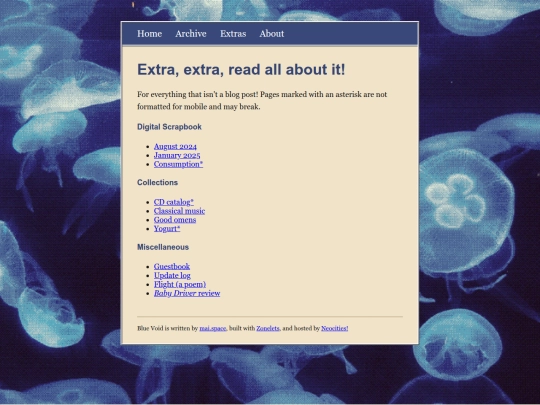Open the About page link
Image resolution: width=540 pixels, height=405 pixels.
tap(272, 34)
